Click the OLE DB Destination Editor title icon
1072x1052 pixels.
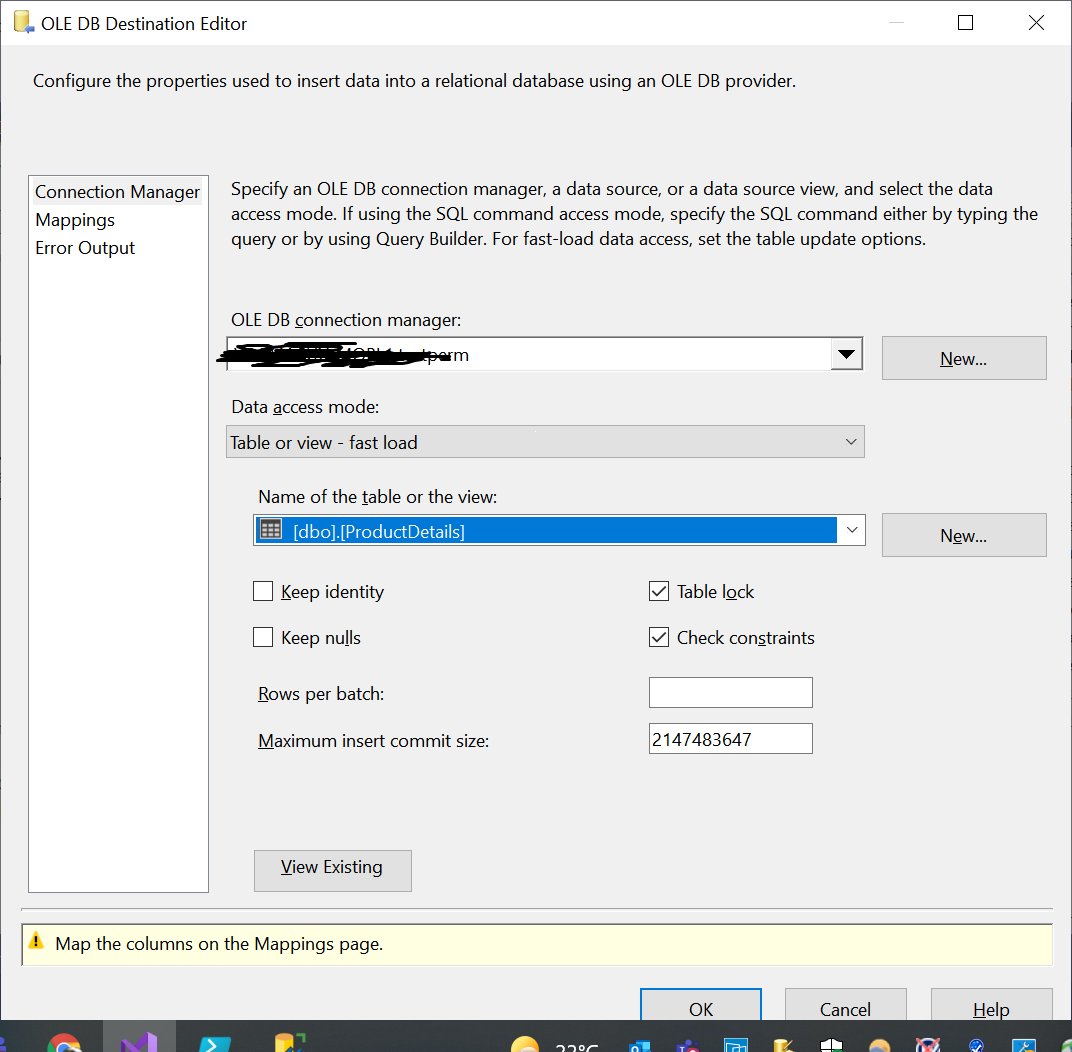point(23,22)
